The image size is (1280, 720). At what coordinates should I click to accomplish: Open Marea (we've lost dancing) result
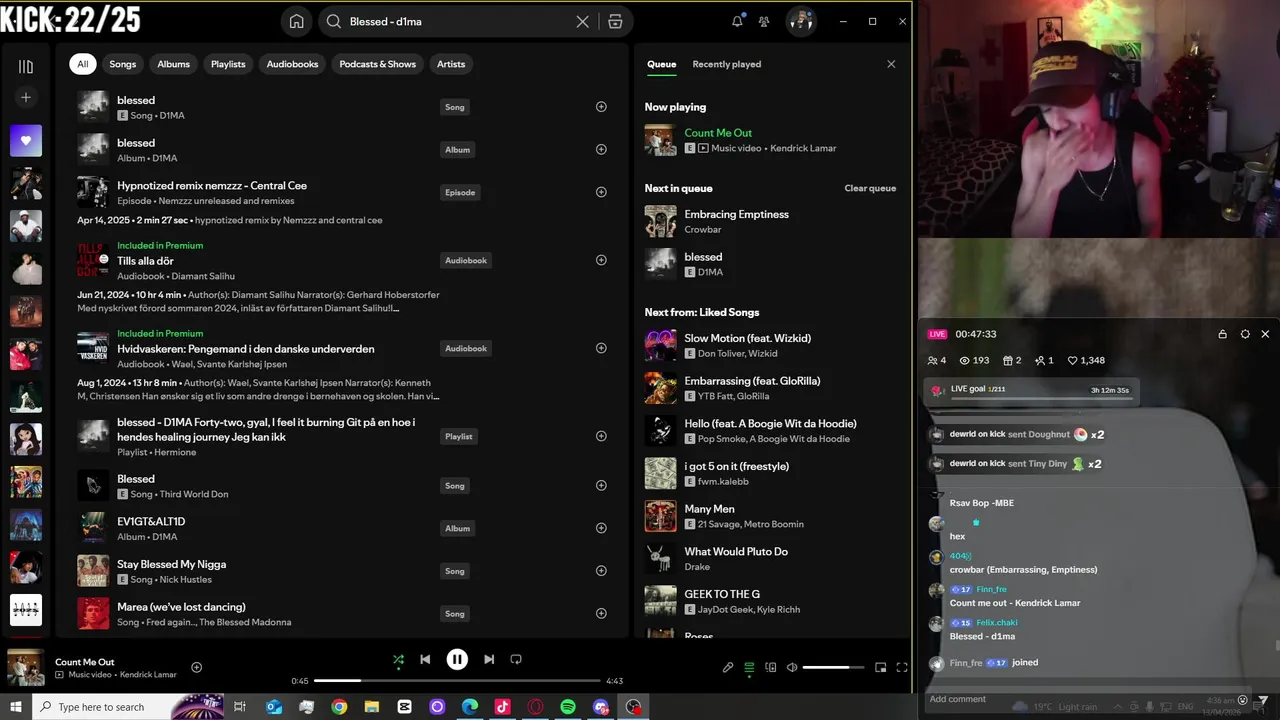pos(340,614)
